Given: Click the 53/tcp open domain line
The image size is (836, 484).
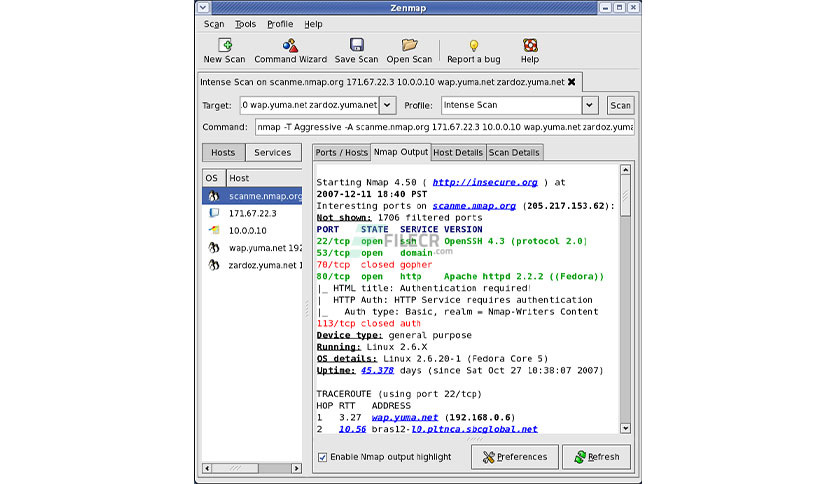Looking at the screenshot, I should click(374, 253).
